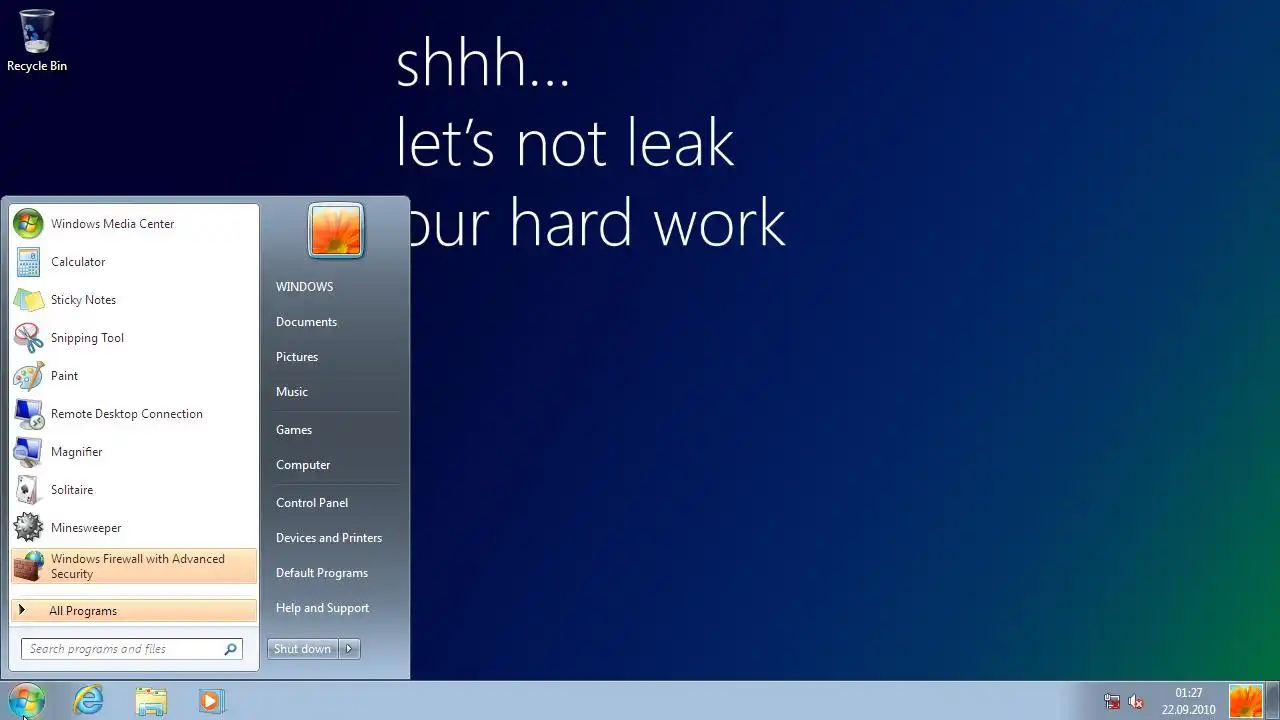Image resolution: width=1280 pixels, height=720 pixels.
Task: Open Music from the Start menu
Action: tap(292, 392)
